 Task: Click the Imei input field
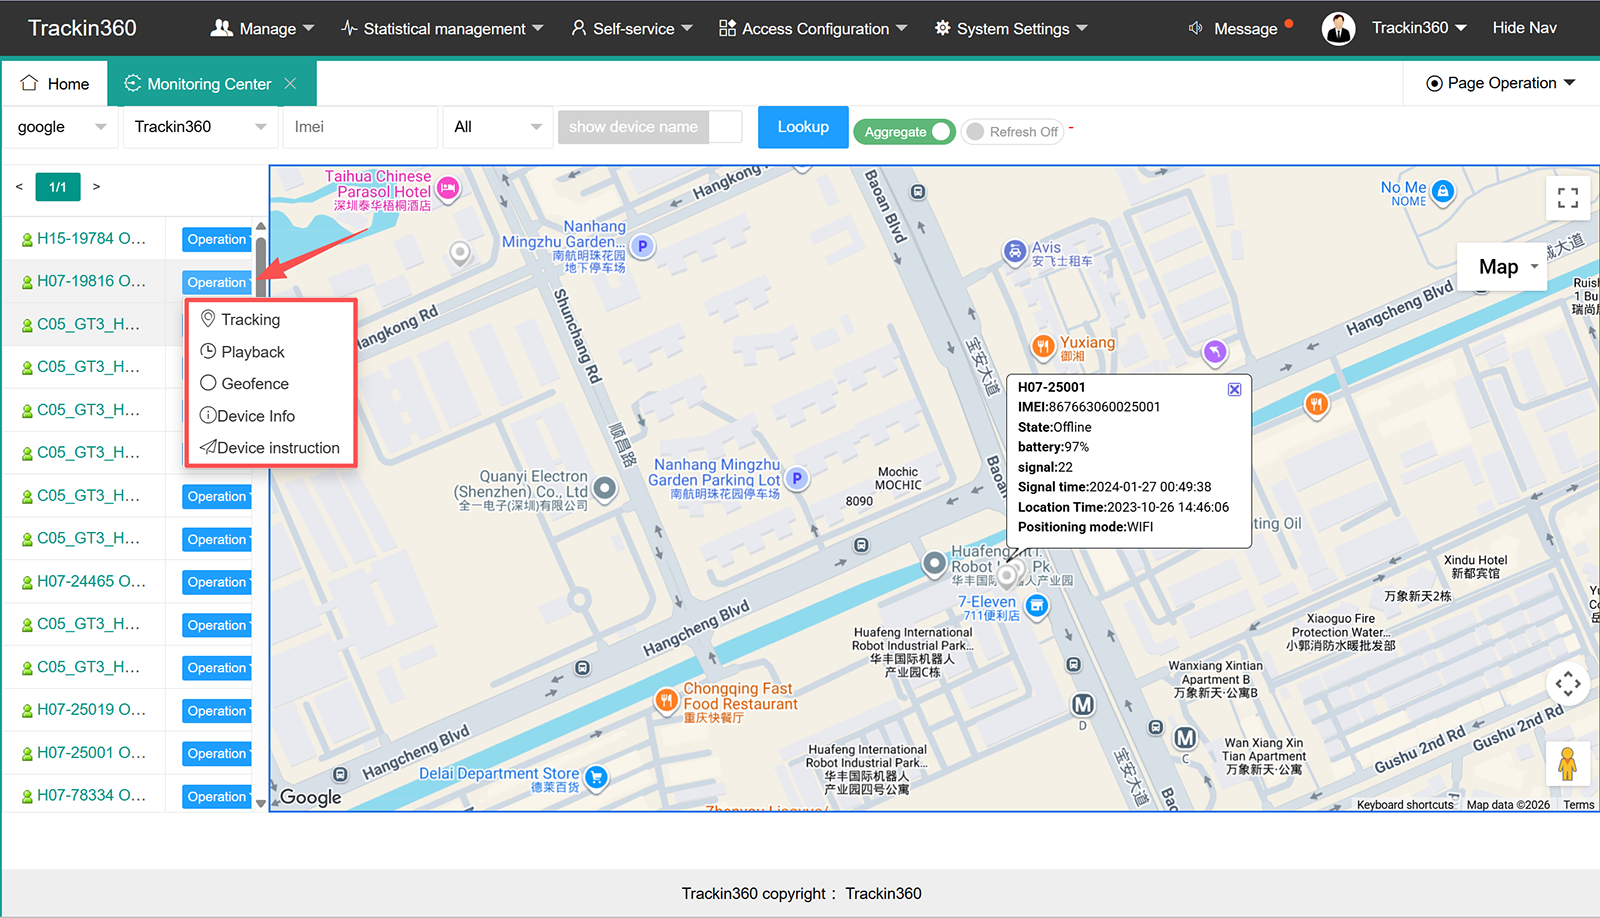coord(361,127)
